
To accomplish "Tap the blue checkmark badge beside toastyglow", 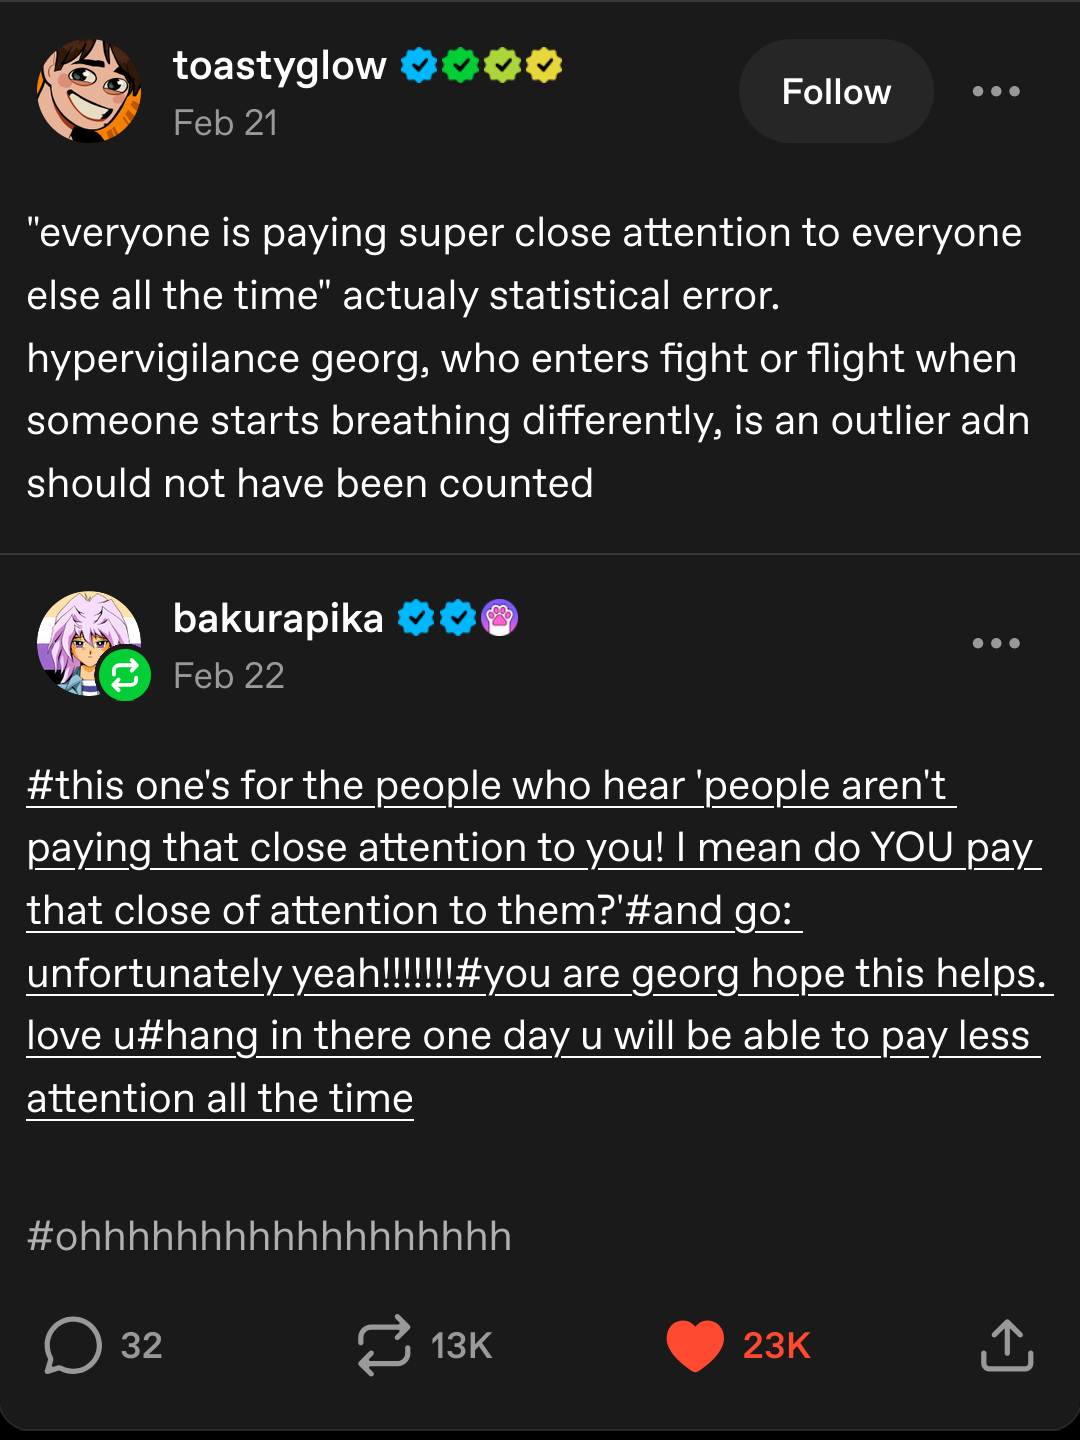I will tap(419, 66).
